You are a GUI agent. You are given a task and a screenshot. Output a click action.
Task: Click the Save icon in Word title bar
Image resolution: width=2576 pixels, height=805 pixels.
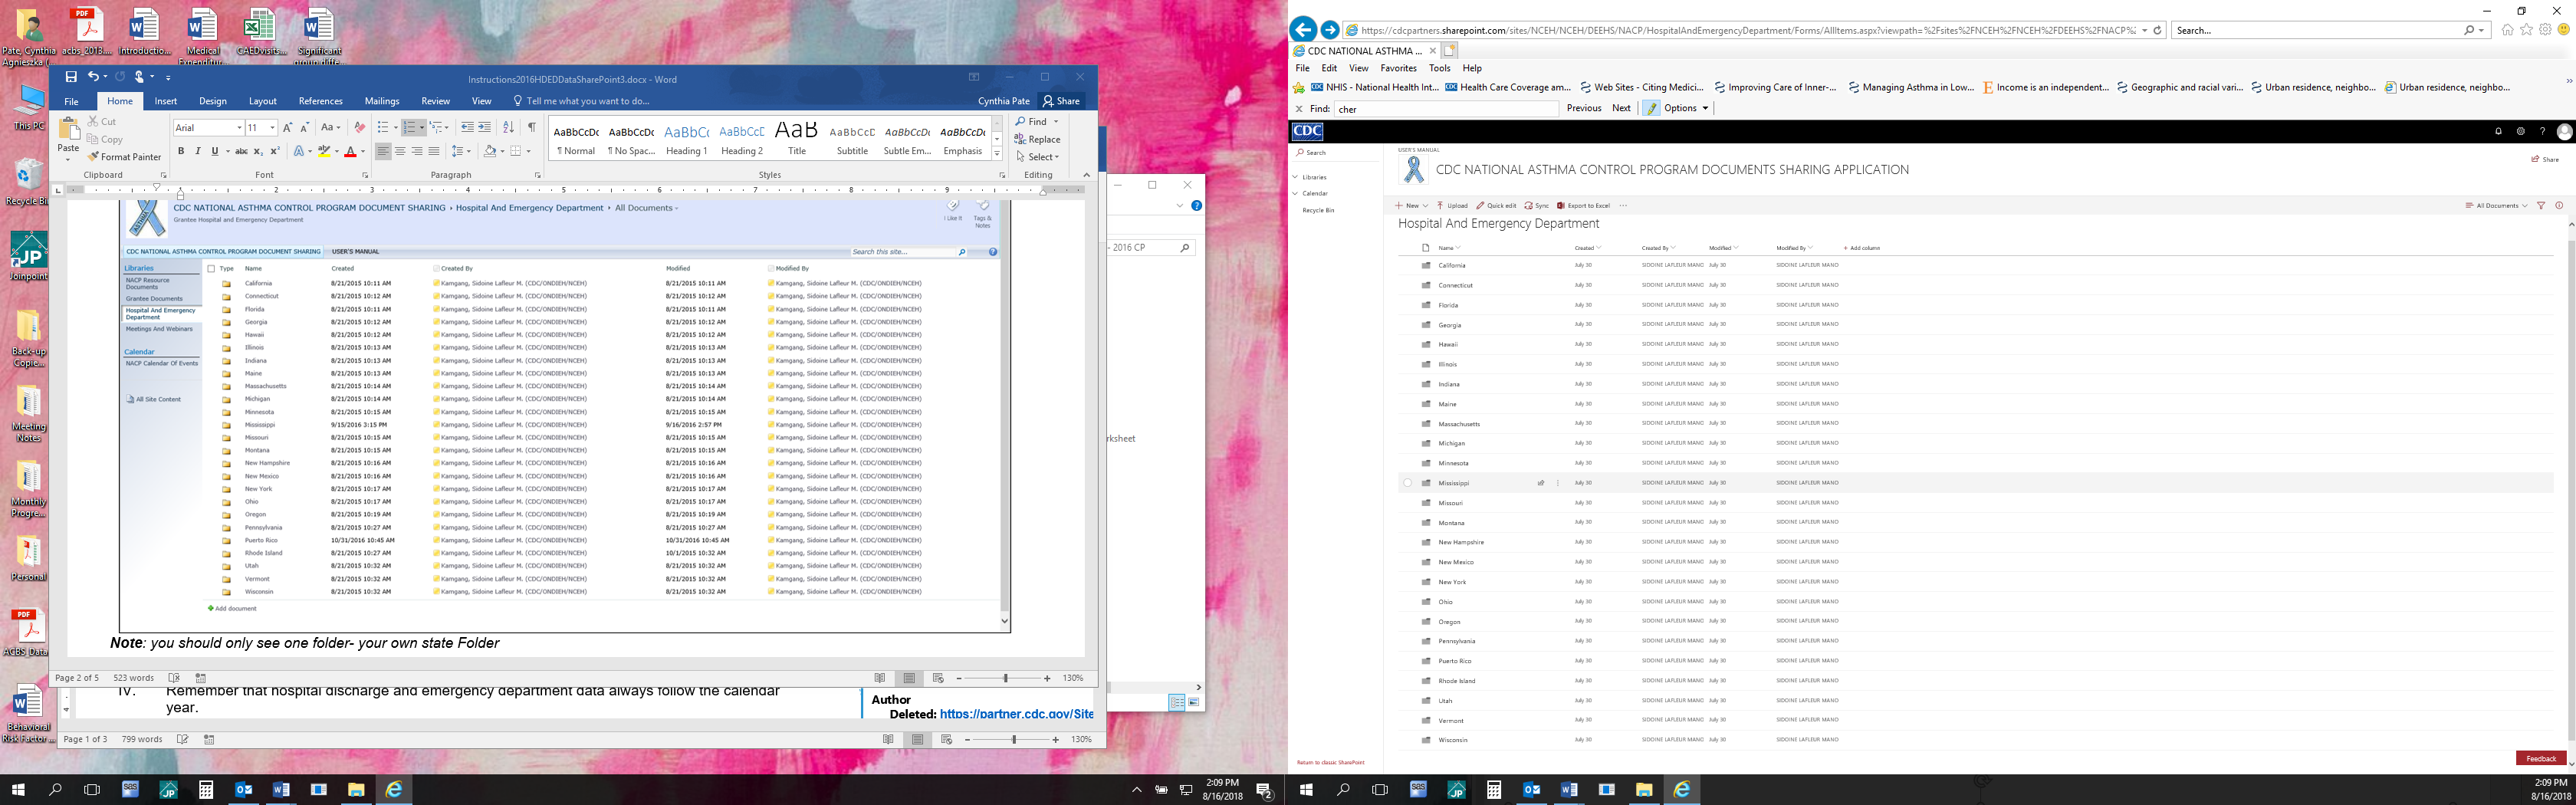coord(71,77)
